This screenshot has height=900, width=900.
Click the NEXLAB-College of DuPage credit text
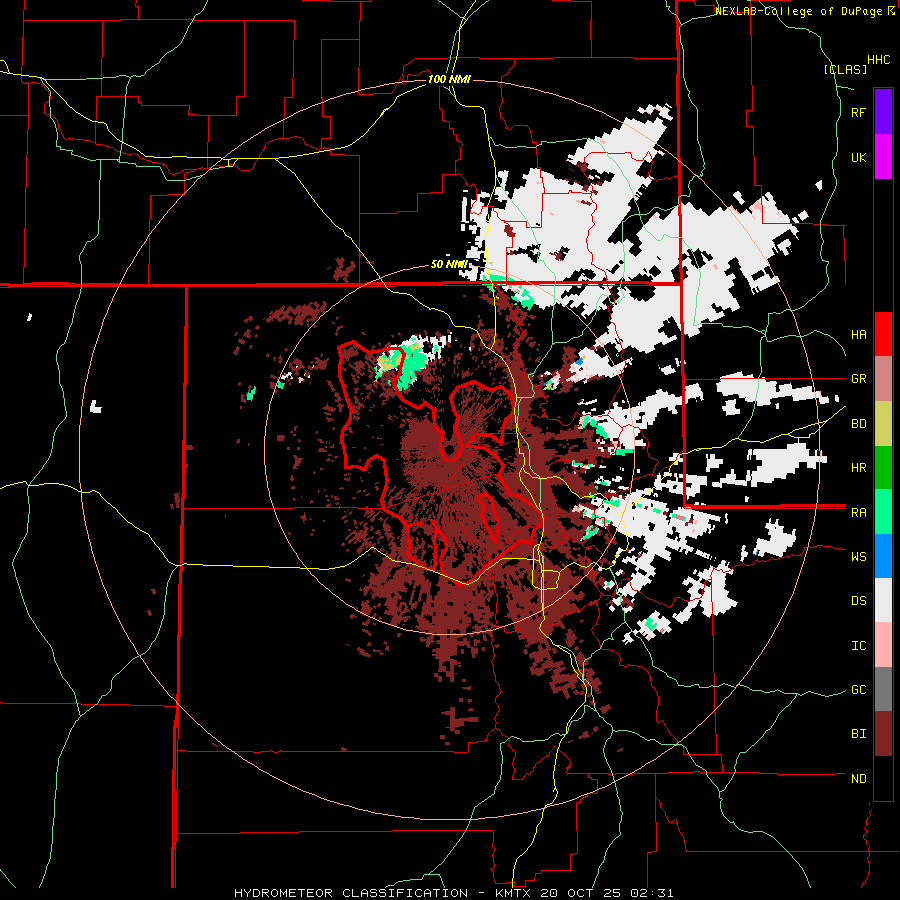tap(805, 11)
